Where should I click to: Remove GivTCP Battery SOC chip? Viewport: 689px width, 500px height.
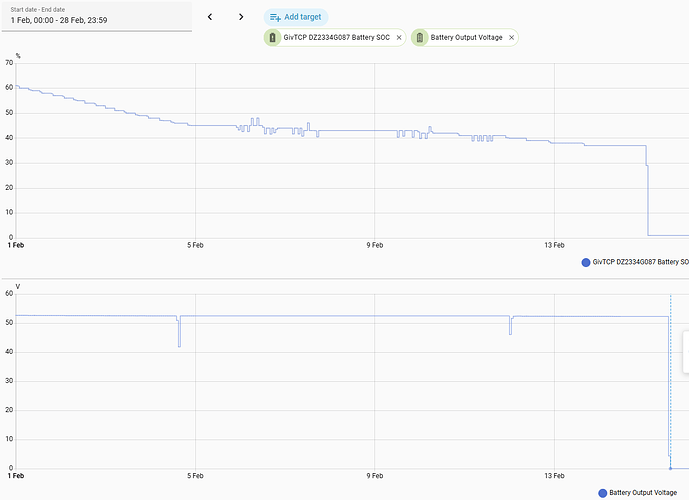[x=399, y=37]
